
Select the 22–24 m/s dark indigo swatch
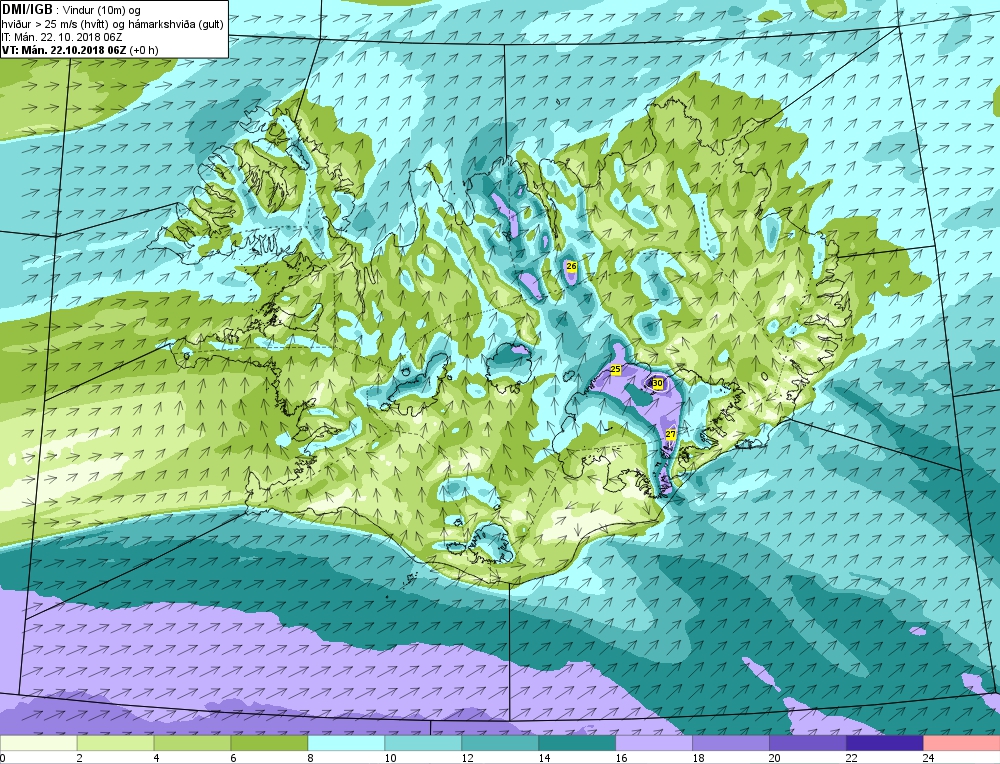pos(885,744)
